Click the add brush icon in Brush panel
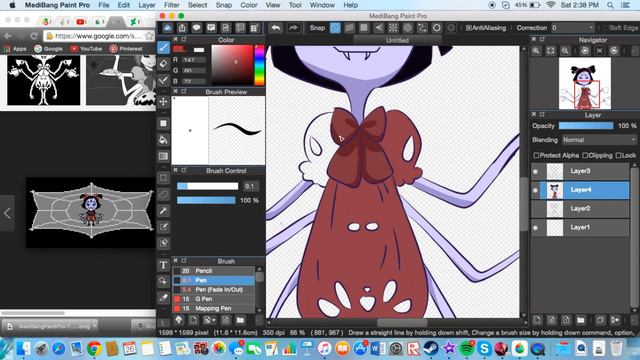Image resolution: width=640 pixels, height=360 pixels. click(x=193, y=320)
